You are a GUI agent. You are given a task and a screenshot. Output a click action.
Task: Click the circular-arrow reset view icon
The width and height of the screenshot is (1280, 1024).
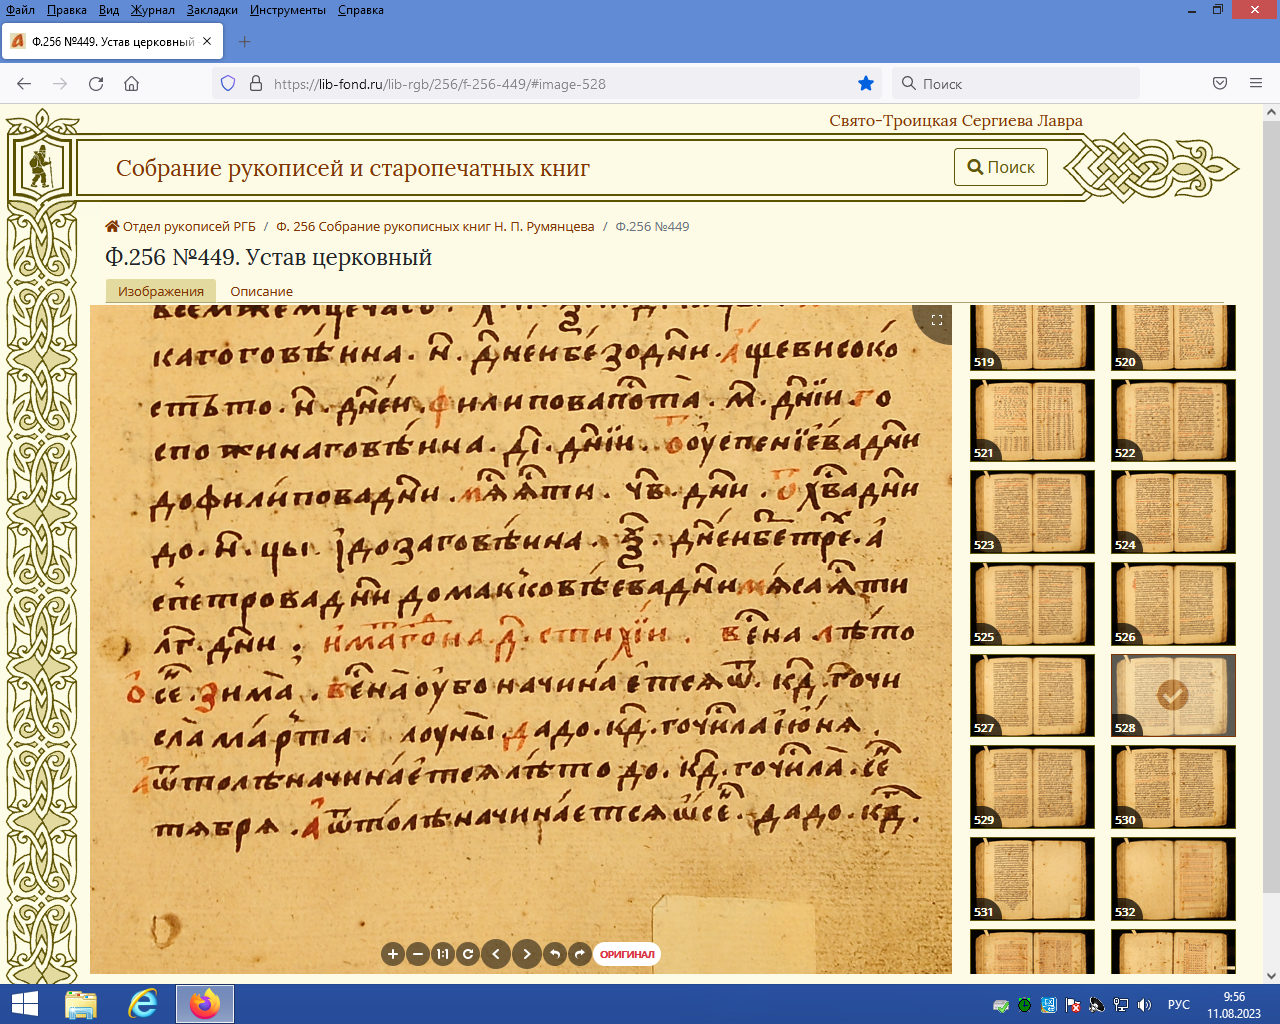coord(468,954)
